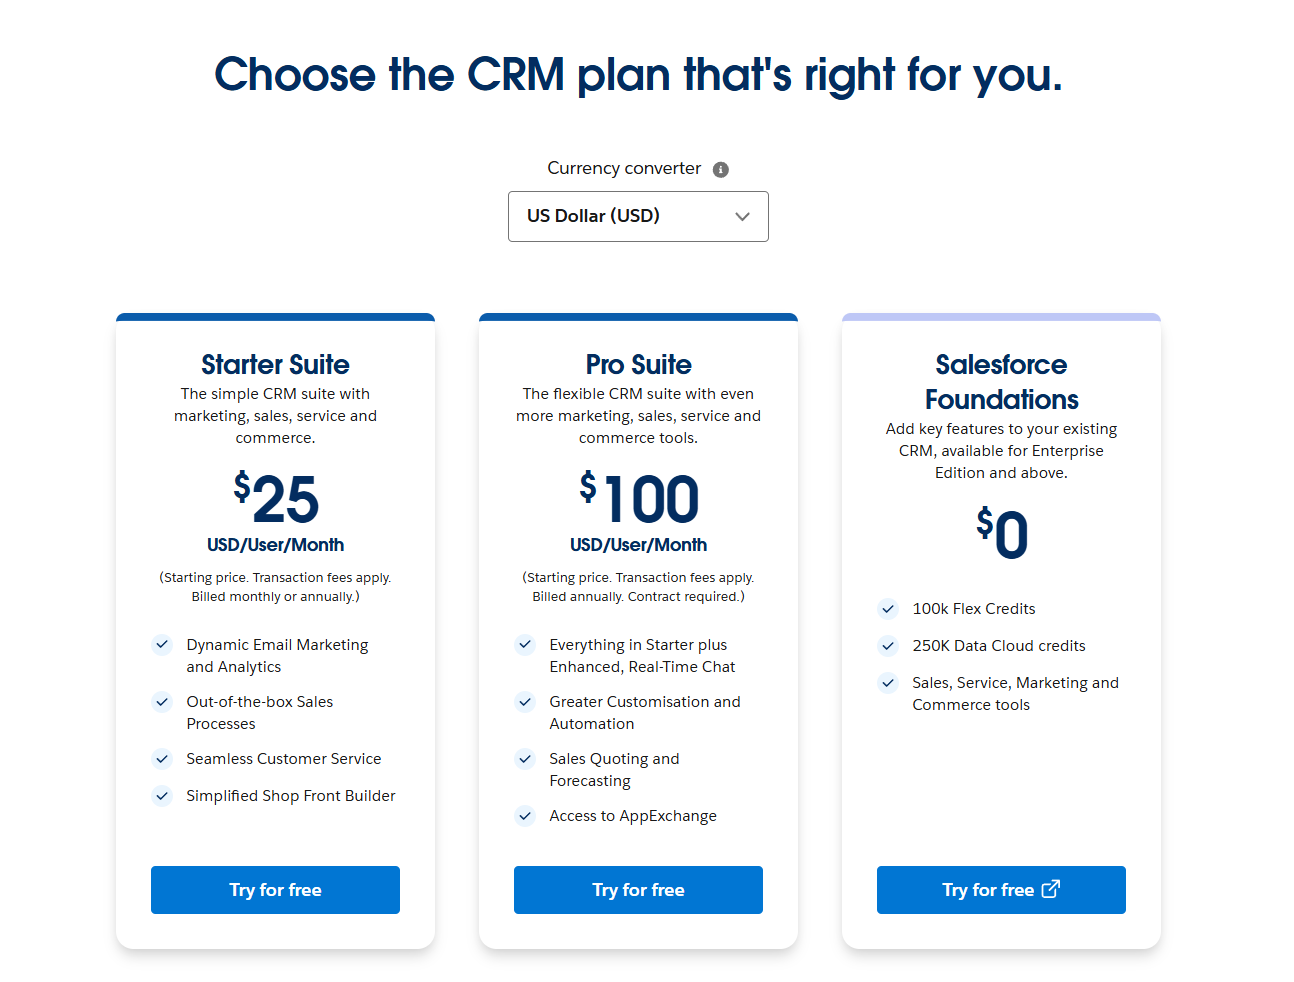Image resolution: width=1294 pixels, height=982 pixels.
Task: Click checkmark next to 250K Data Cloud credits
Action: 888,646
